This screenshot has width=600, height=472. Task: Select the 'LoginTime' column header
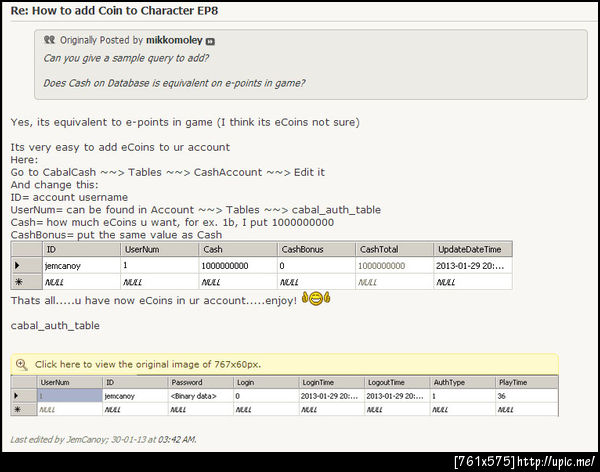tap(332, 382)
